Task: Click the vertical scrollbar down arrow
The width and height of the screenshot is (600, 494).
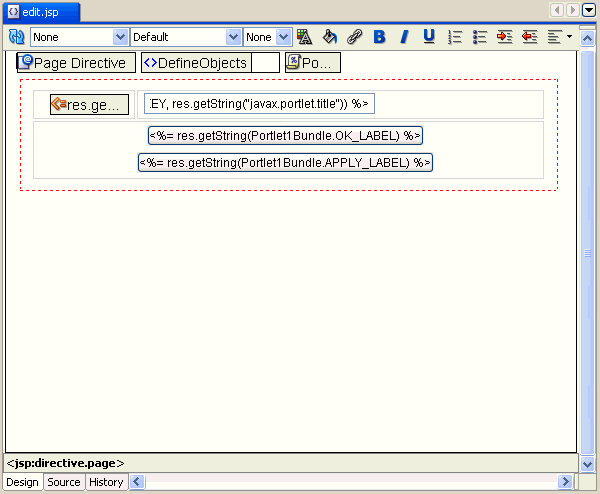Action: pyautogui.click(x=587, y=464)
